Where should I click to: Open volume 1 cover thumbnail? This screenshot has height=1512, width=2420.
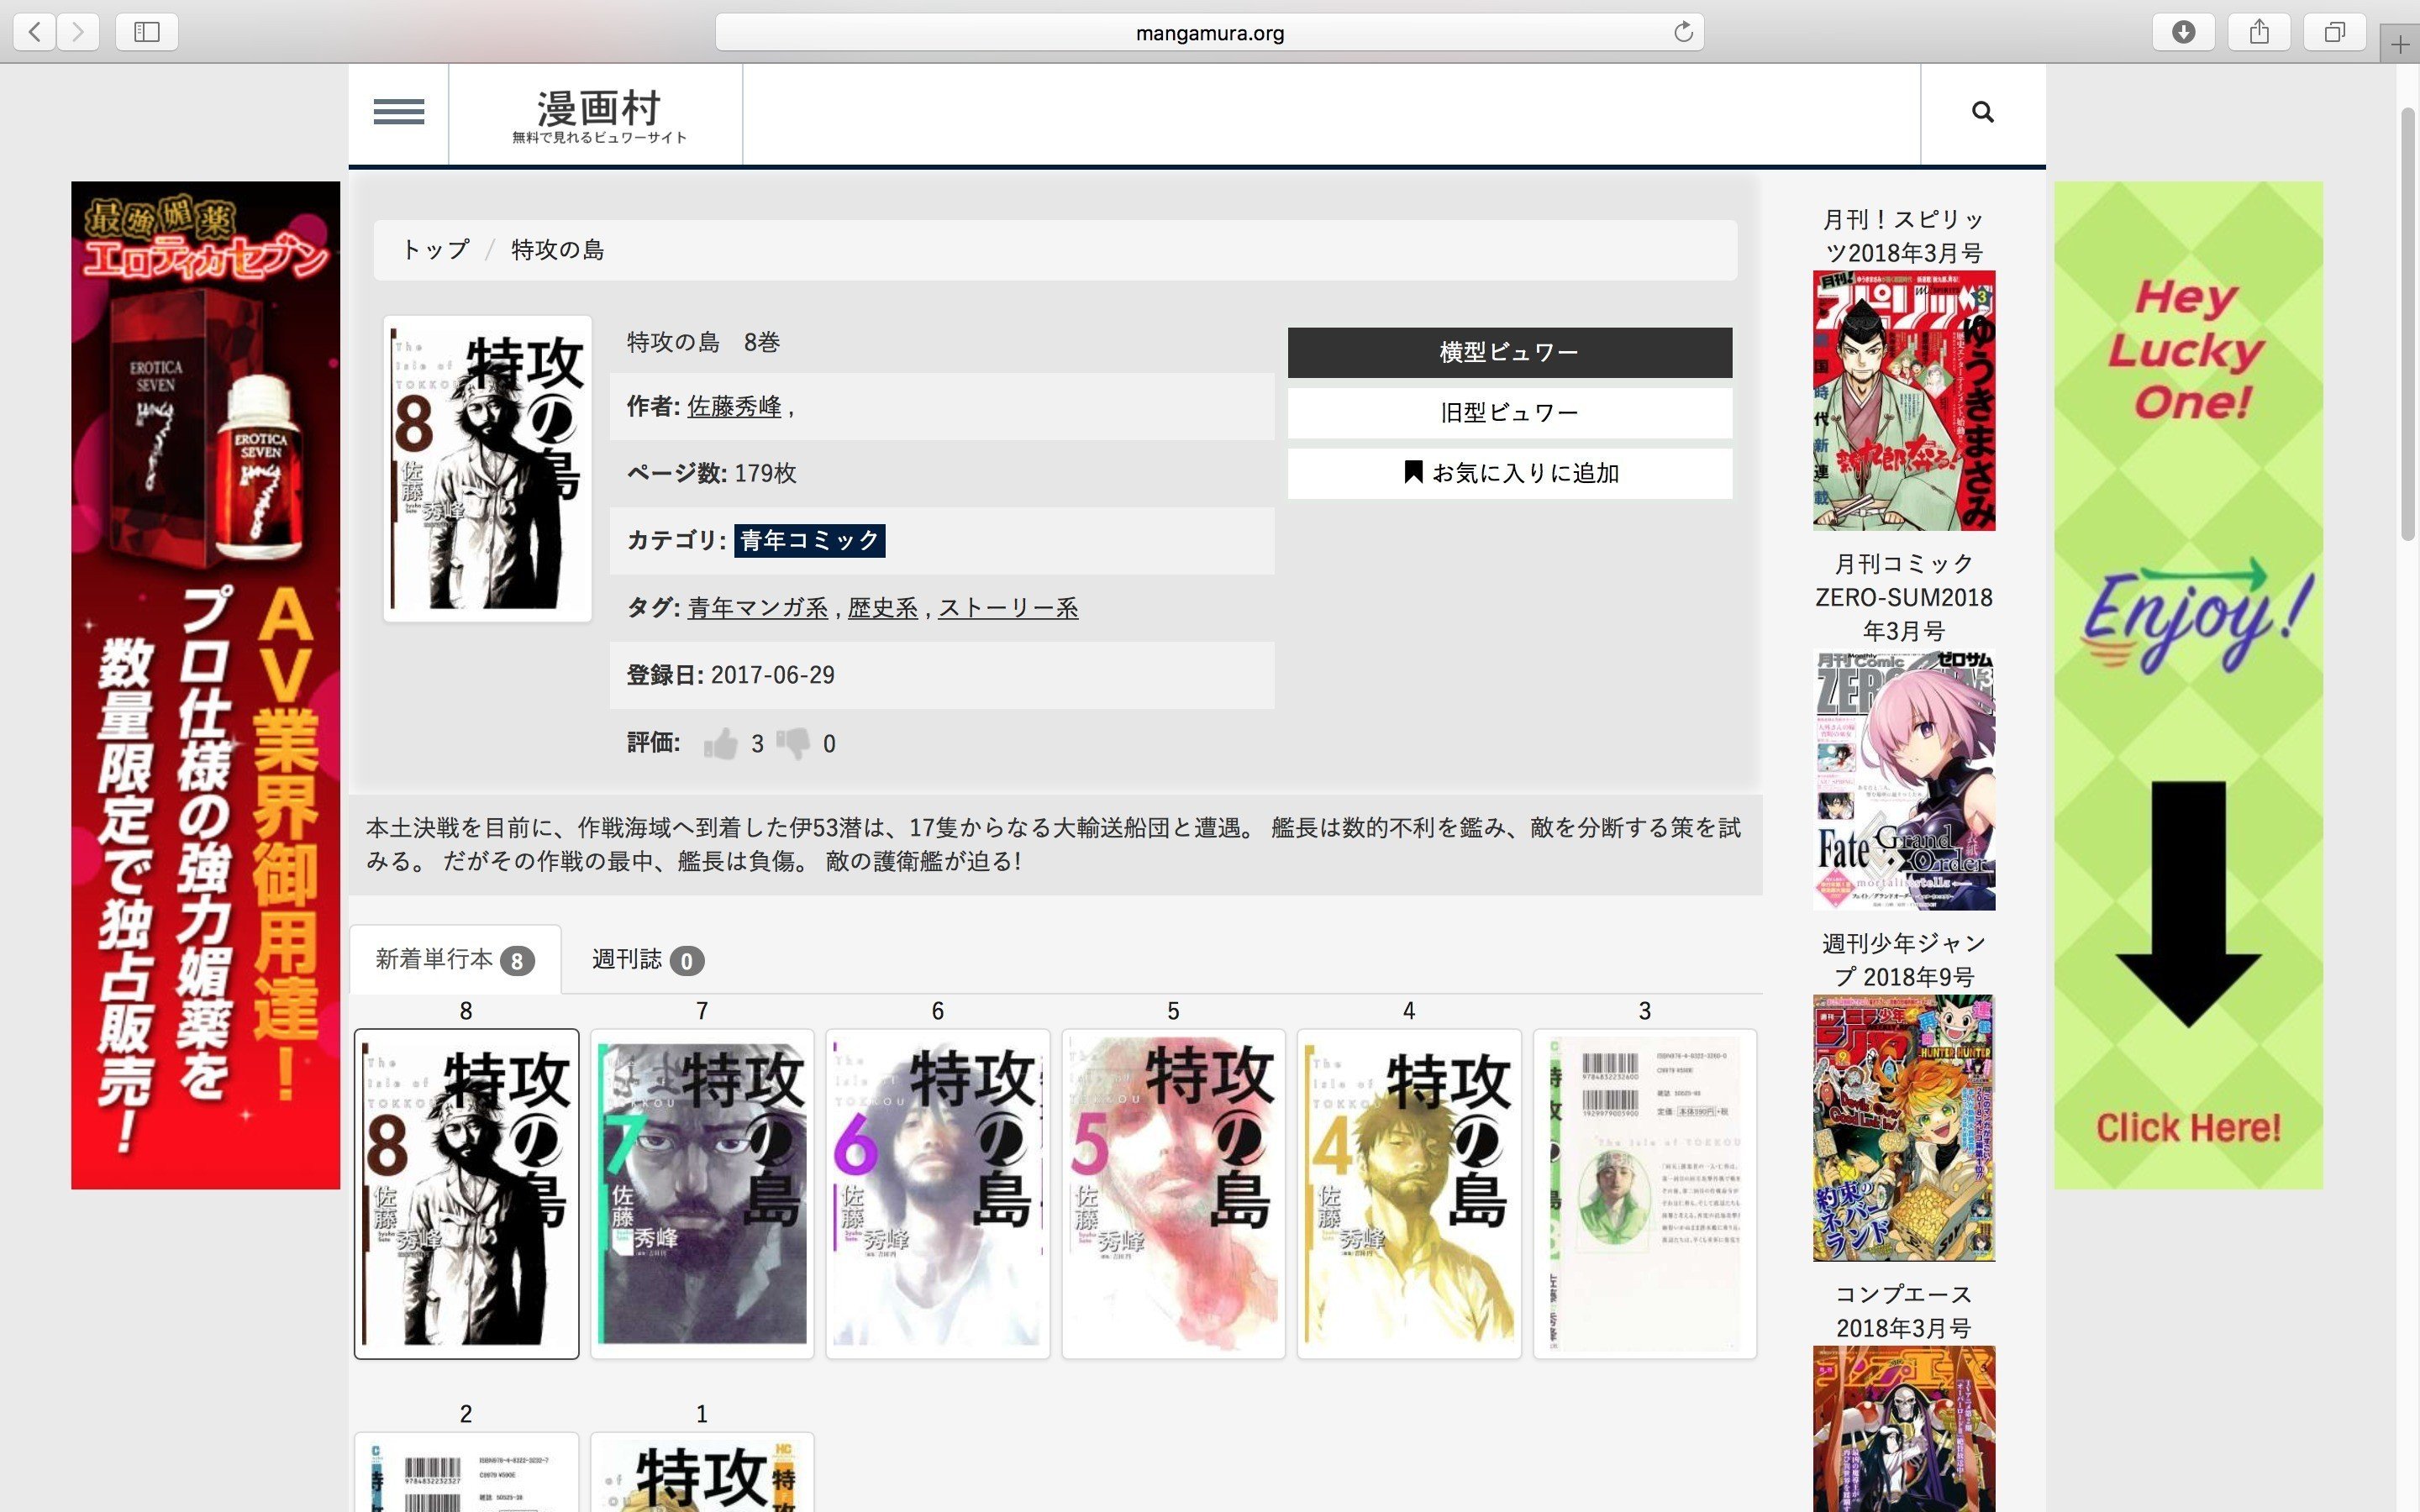(702, 1472)
